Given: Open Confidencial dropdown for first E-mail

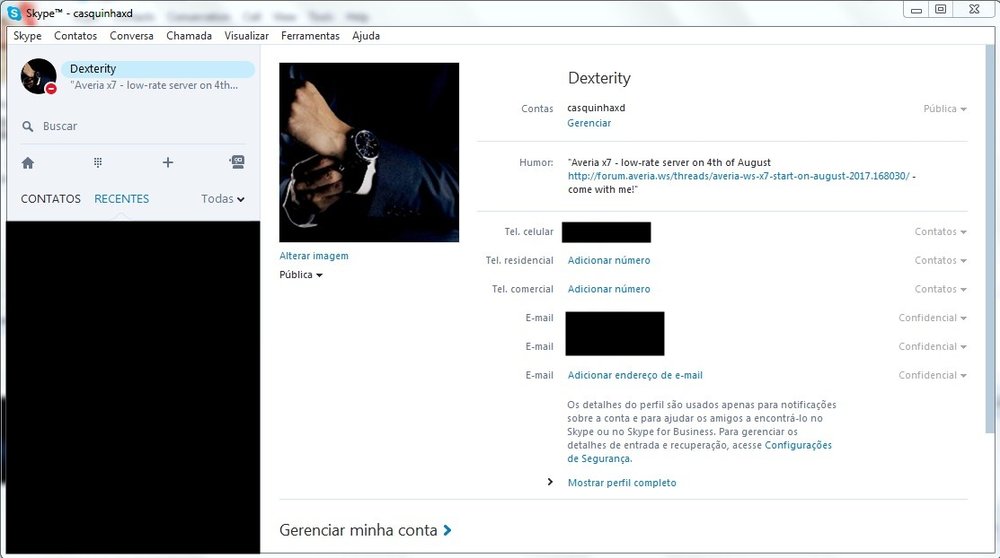Looking at the screenshot, I should pos(932,318).
